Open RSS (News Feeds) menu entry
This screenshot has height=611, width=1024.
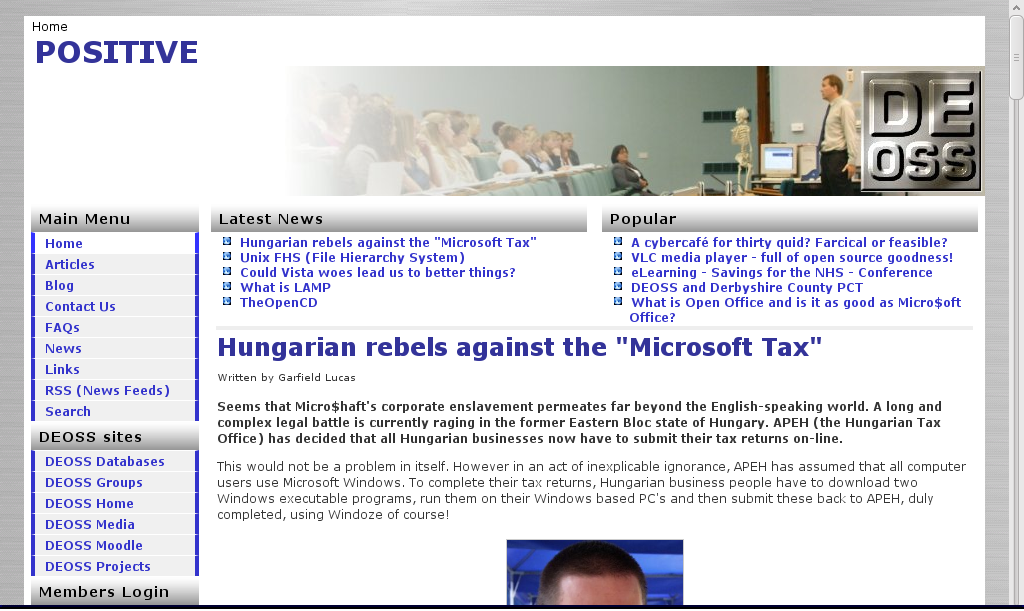click(x=107, y=391)
